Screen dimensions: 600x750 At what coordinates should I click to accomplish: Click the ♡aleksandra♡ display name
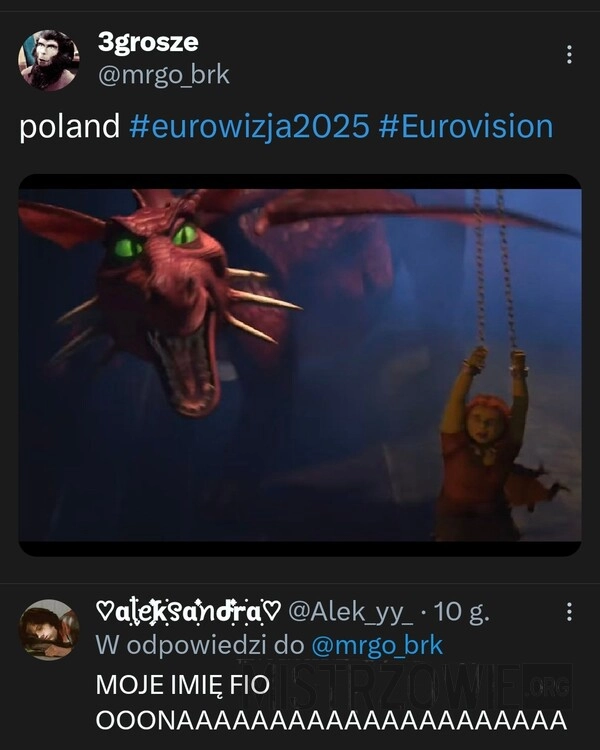click(188, 612)
